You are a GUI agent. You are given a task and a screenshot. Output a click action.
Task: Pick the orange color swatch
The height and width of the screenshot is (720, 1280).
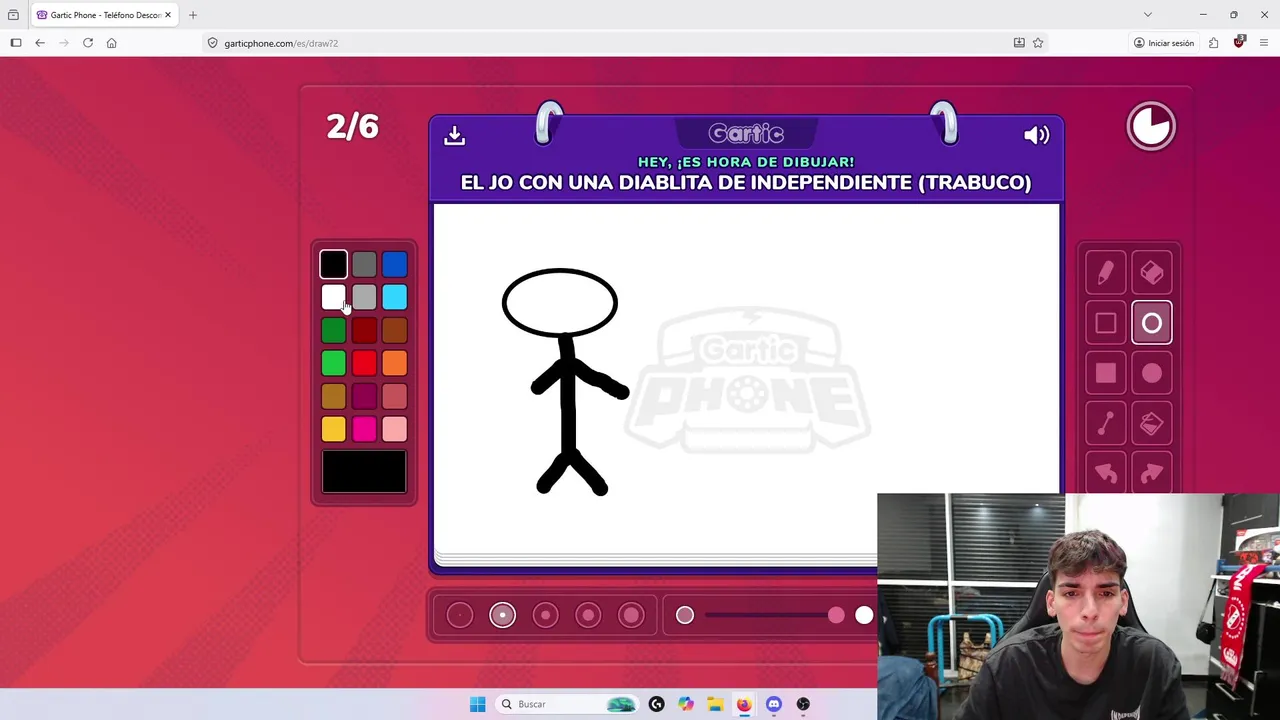tap(394, 363)
